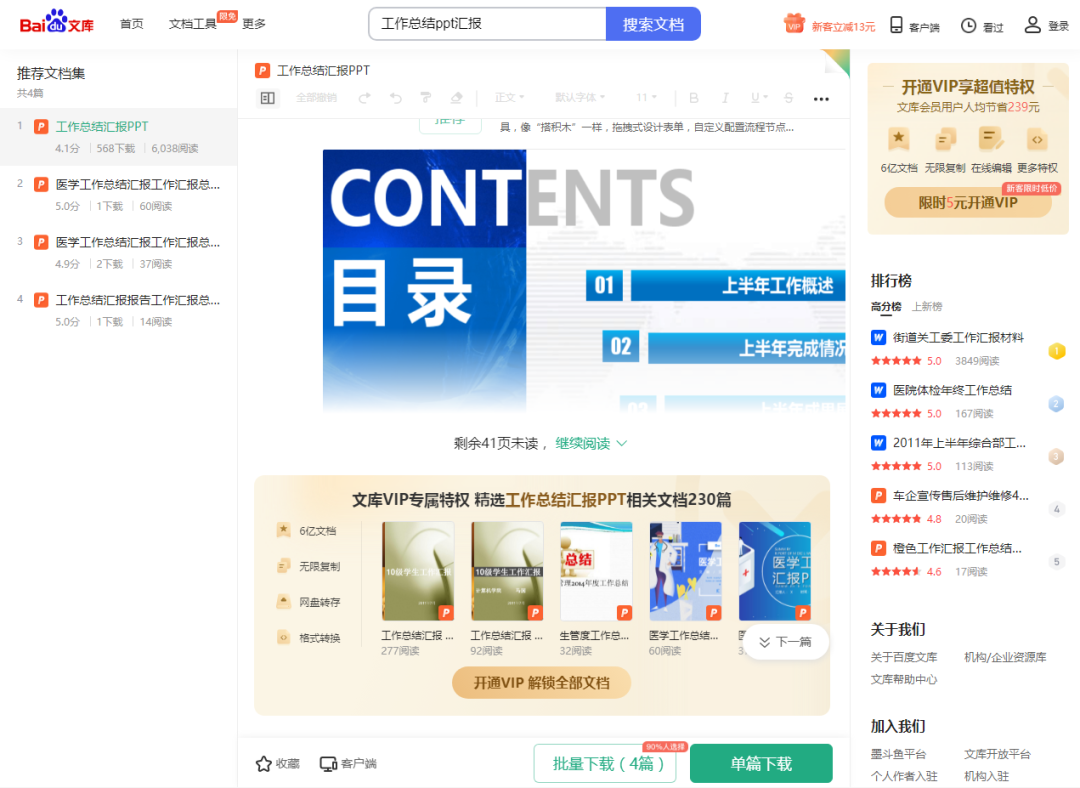Open the VIP gift coupon icon
The height and width of the screenshot is (788, 1080).
[x=794, y=24]
